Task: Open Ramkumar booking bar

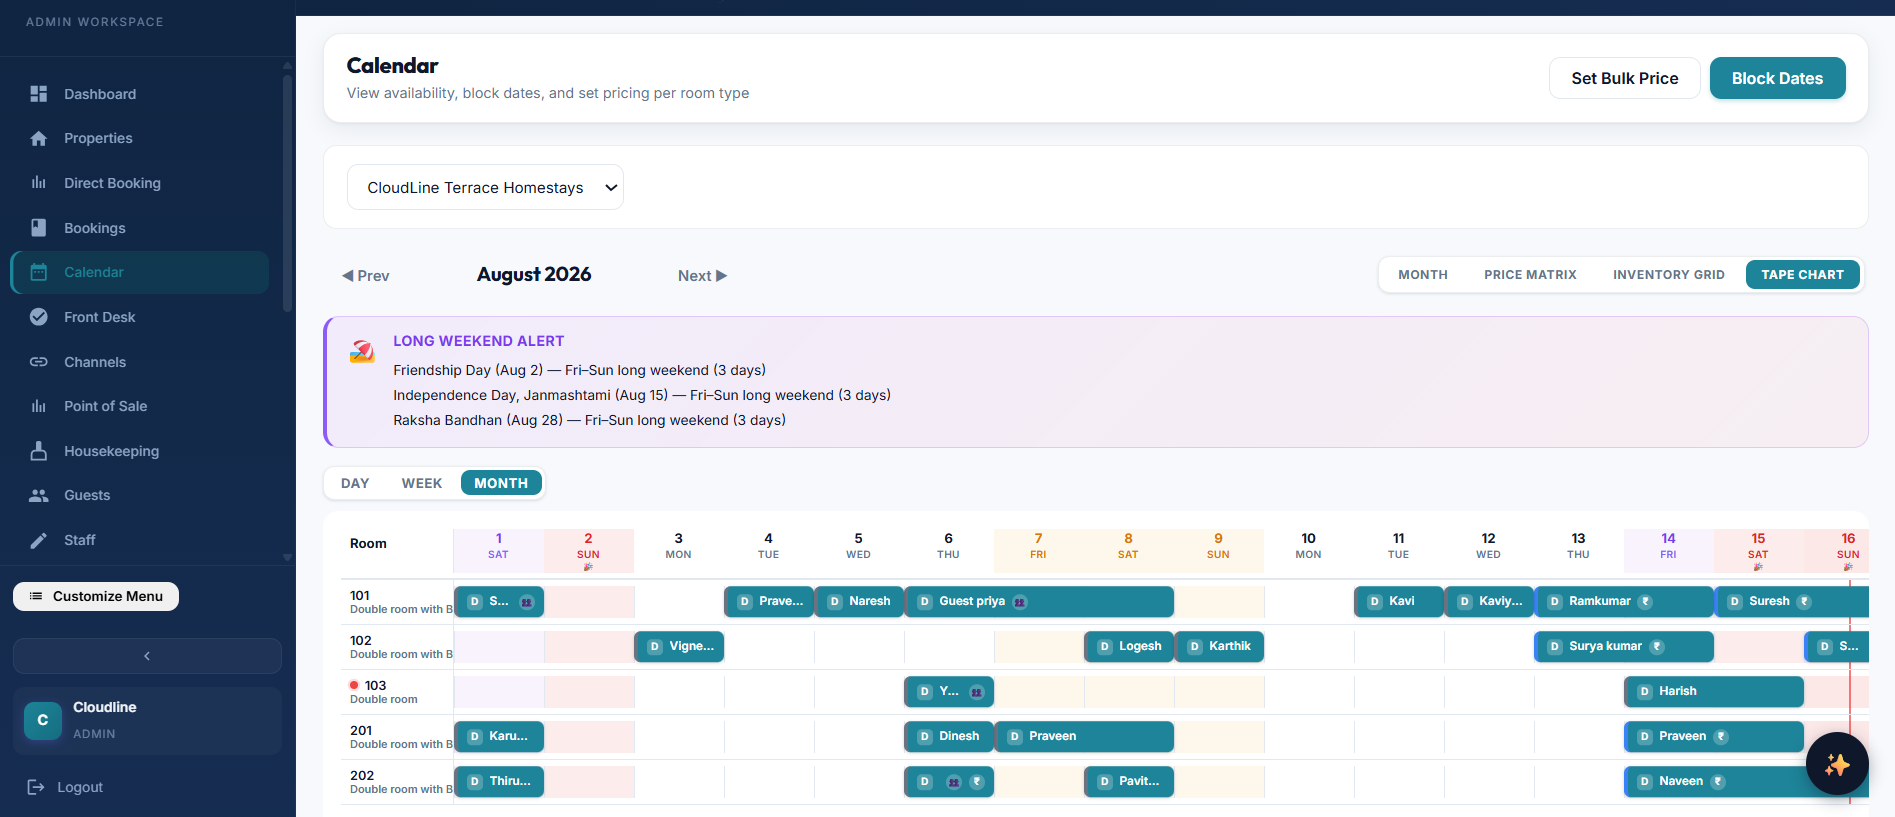Action: (x=1624, y=602)
